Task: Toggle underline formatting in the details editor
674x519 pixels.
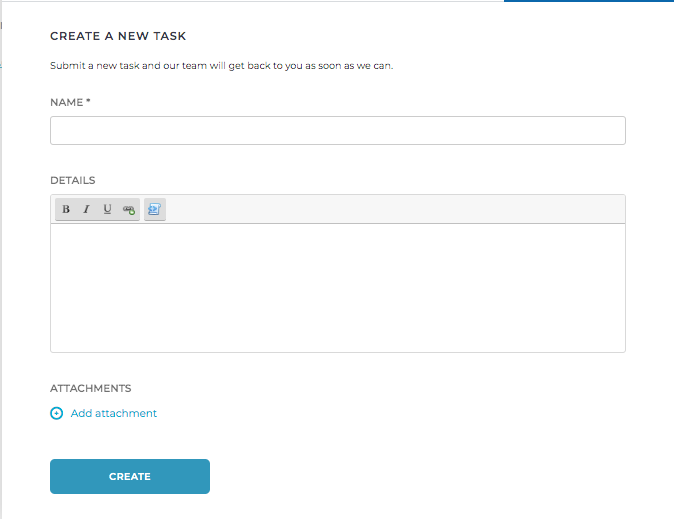Action: [107, 210]
